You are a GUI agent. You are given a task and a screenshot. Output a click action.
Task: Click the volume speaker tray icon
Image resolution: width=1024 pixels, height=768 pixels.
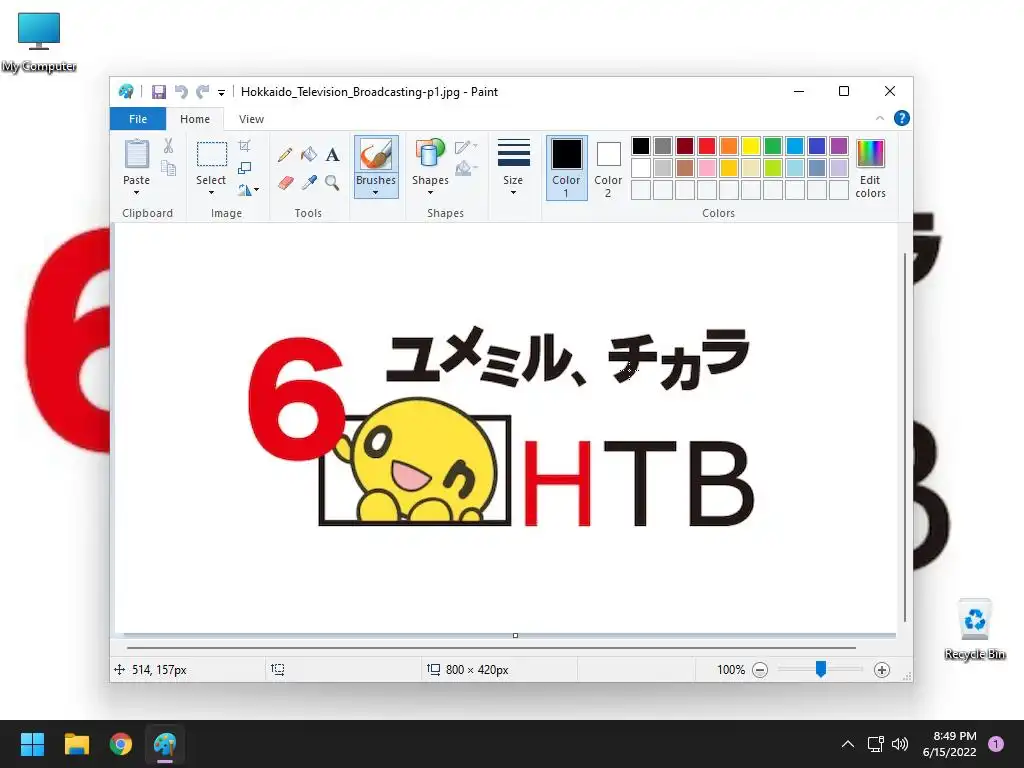(x=900, y=744)
